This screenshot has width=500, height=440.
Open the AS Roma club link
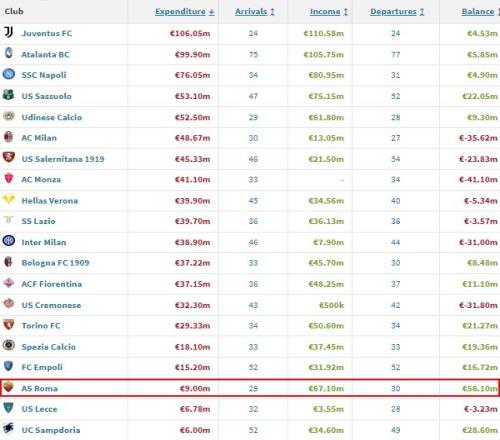coord(39,389)
